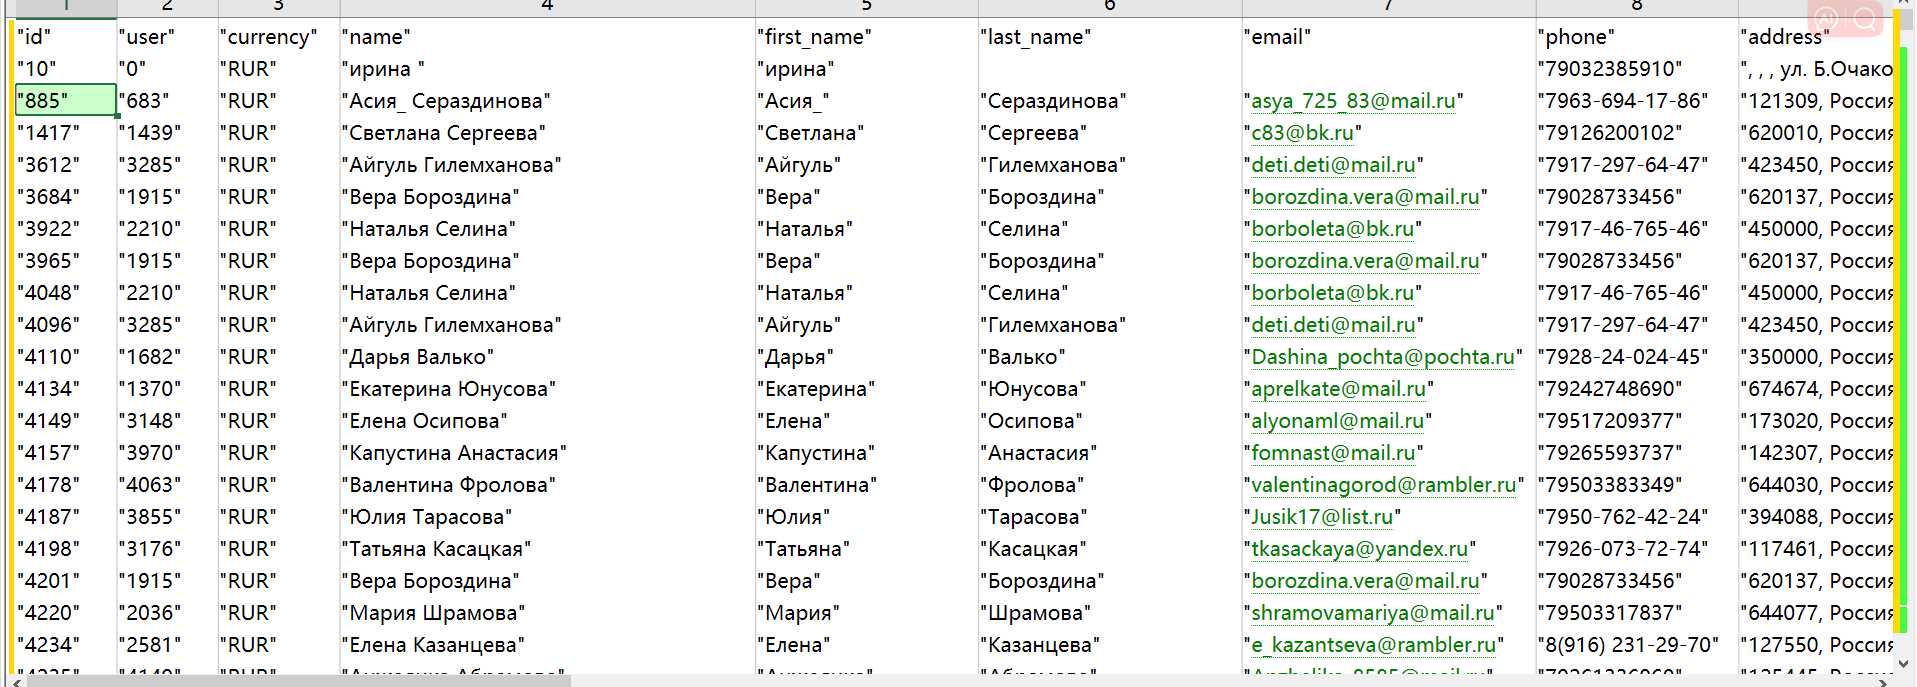The height and width of the screenshot is (687, 1917).
Task: Select phone cell "7963-694-17-86"
Action: tap(1638, 101)
